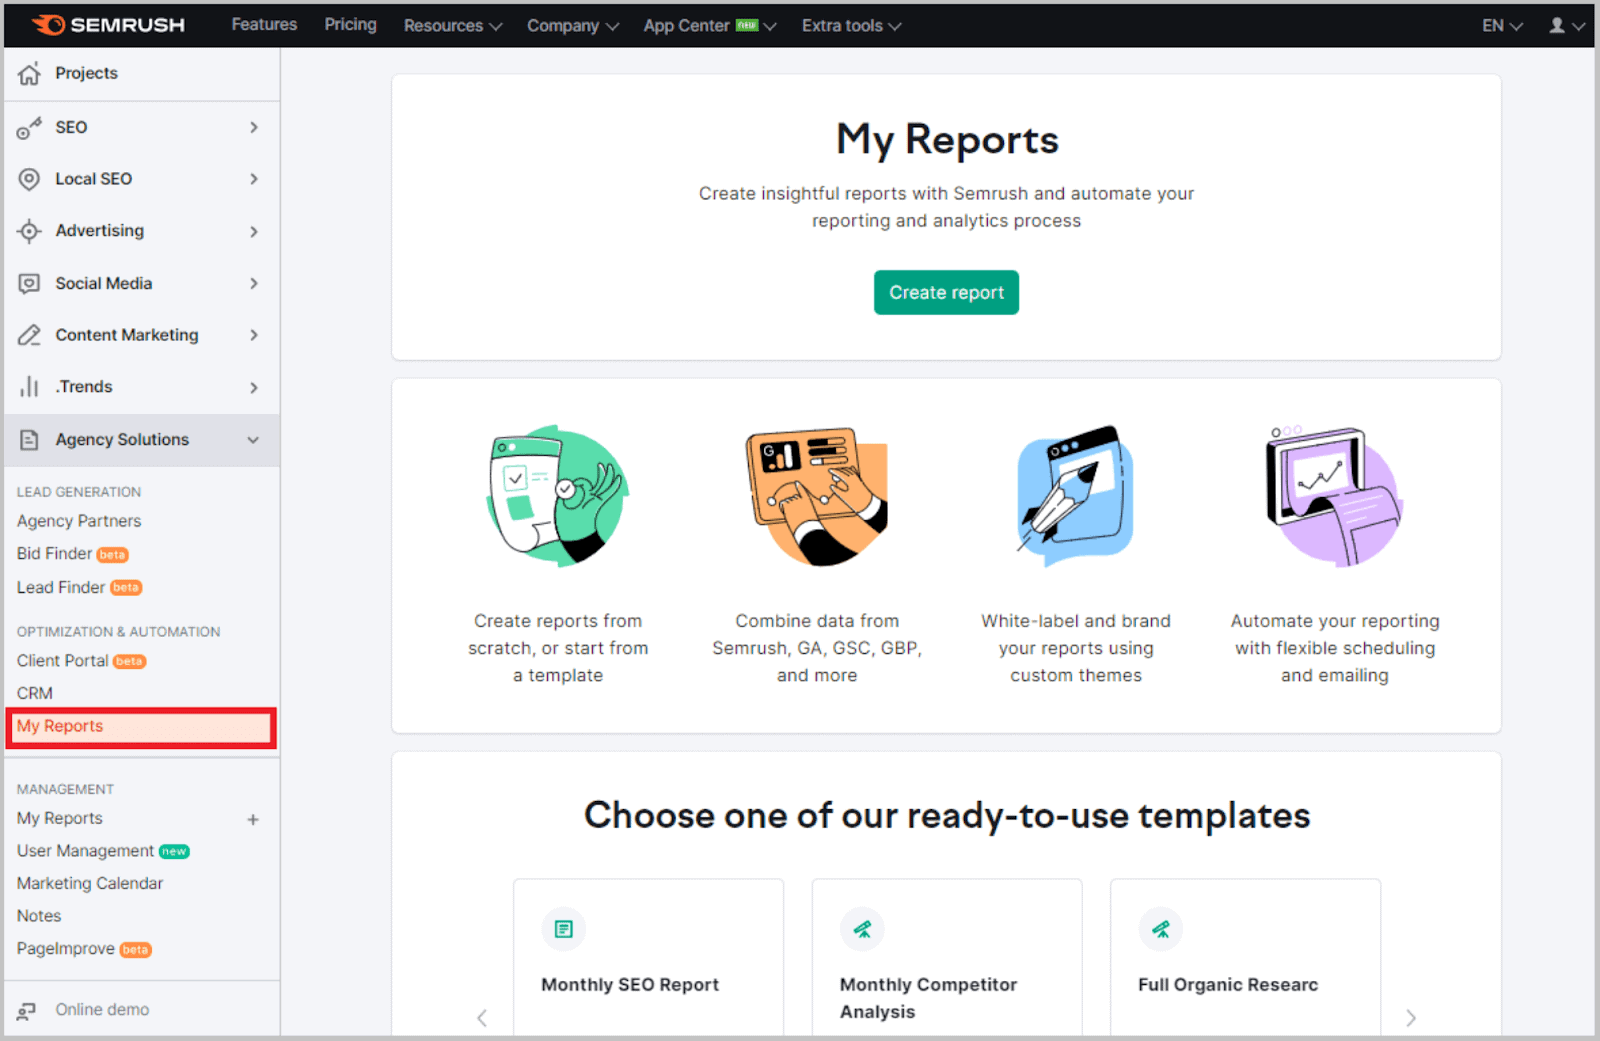
Task: Click the Online demo icon
Action: click(x=27, y=1011)
